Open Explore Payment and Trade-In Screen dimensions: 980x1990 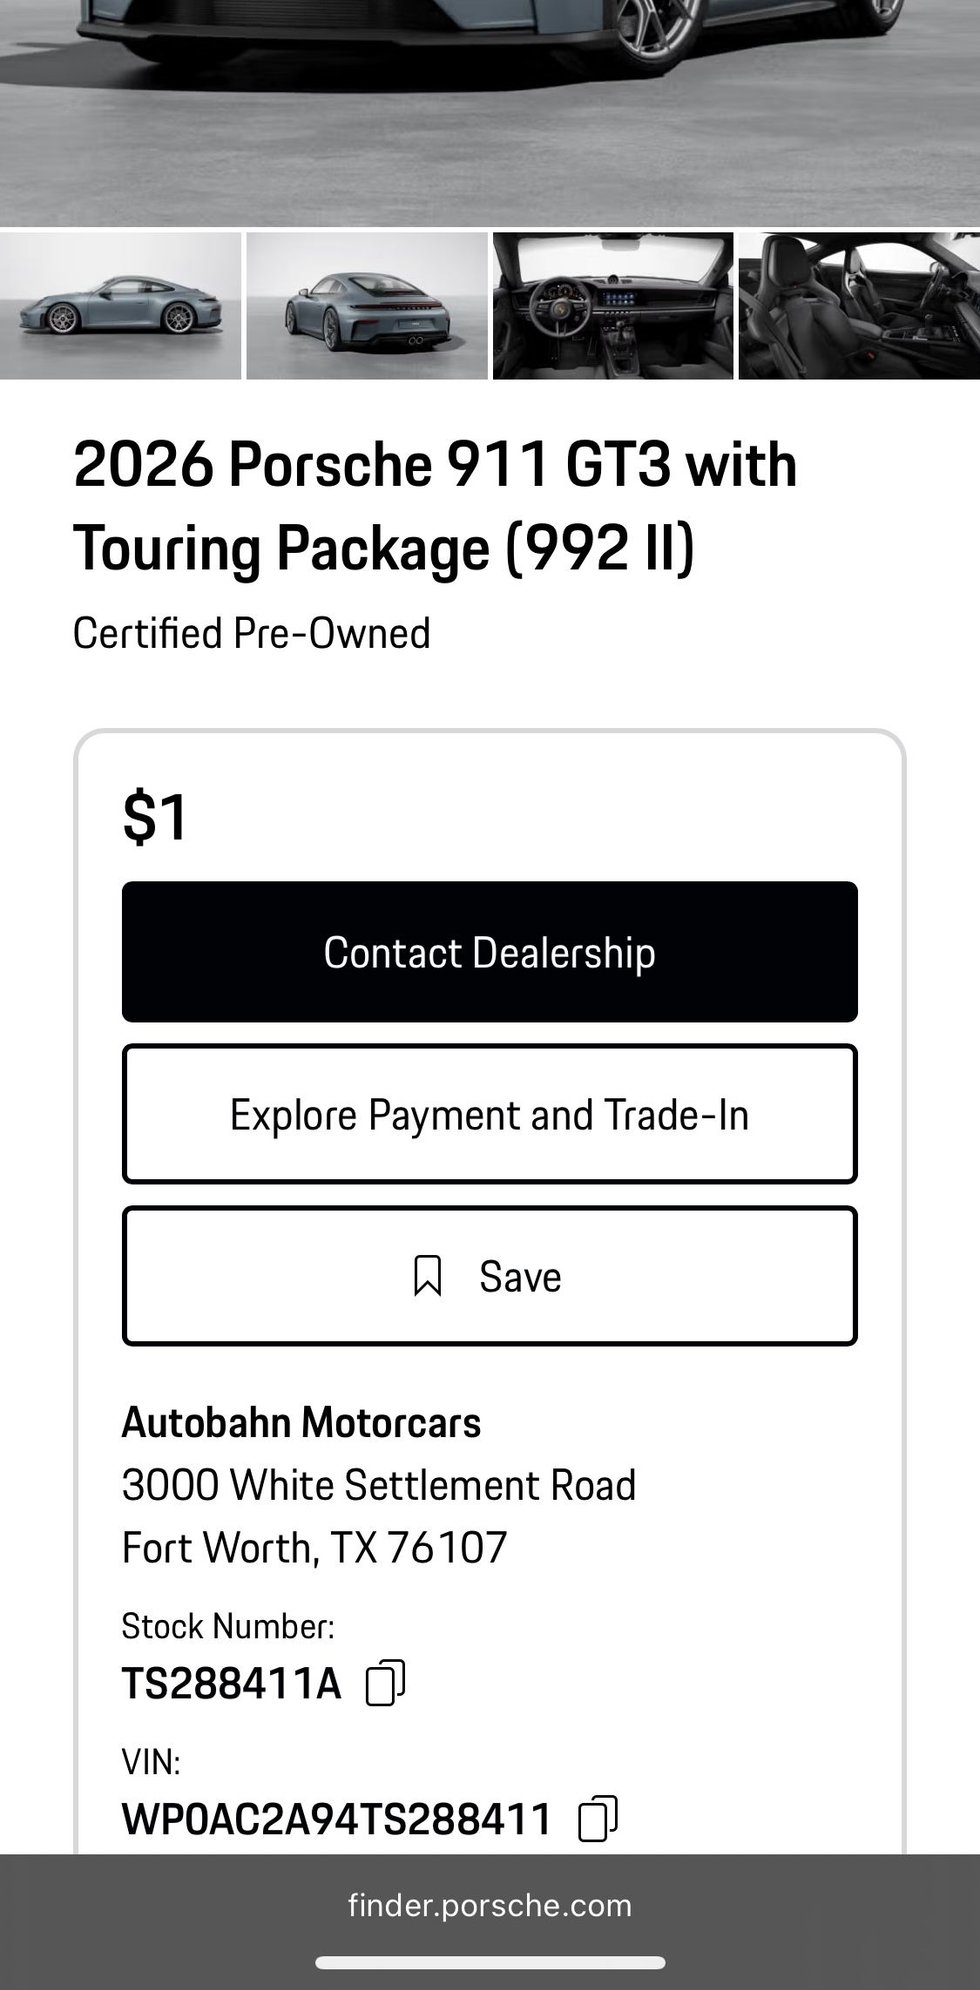pyautogui.click(x=489, y=1114)
